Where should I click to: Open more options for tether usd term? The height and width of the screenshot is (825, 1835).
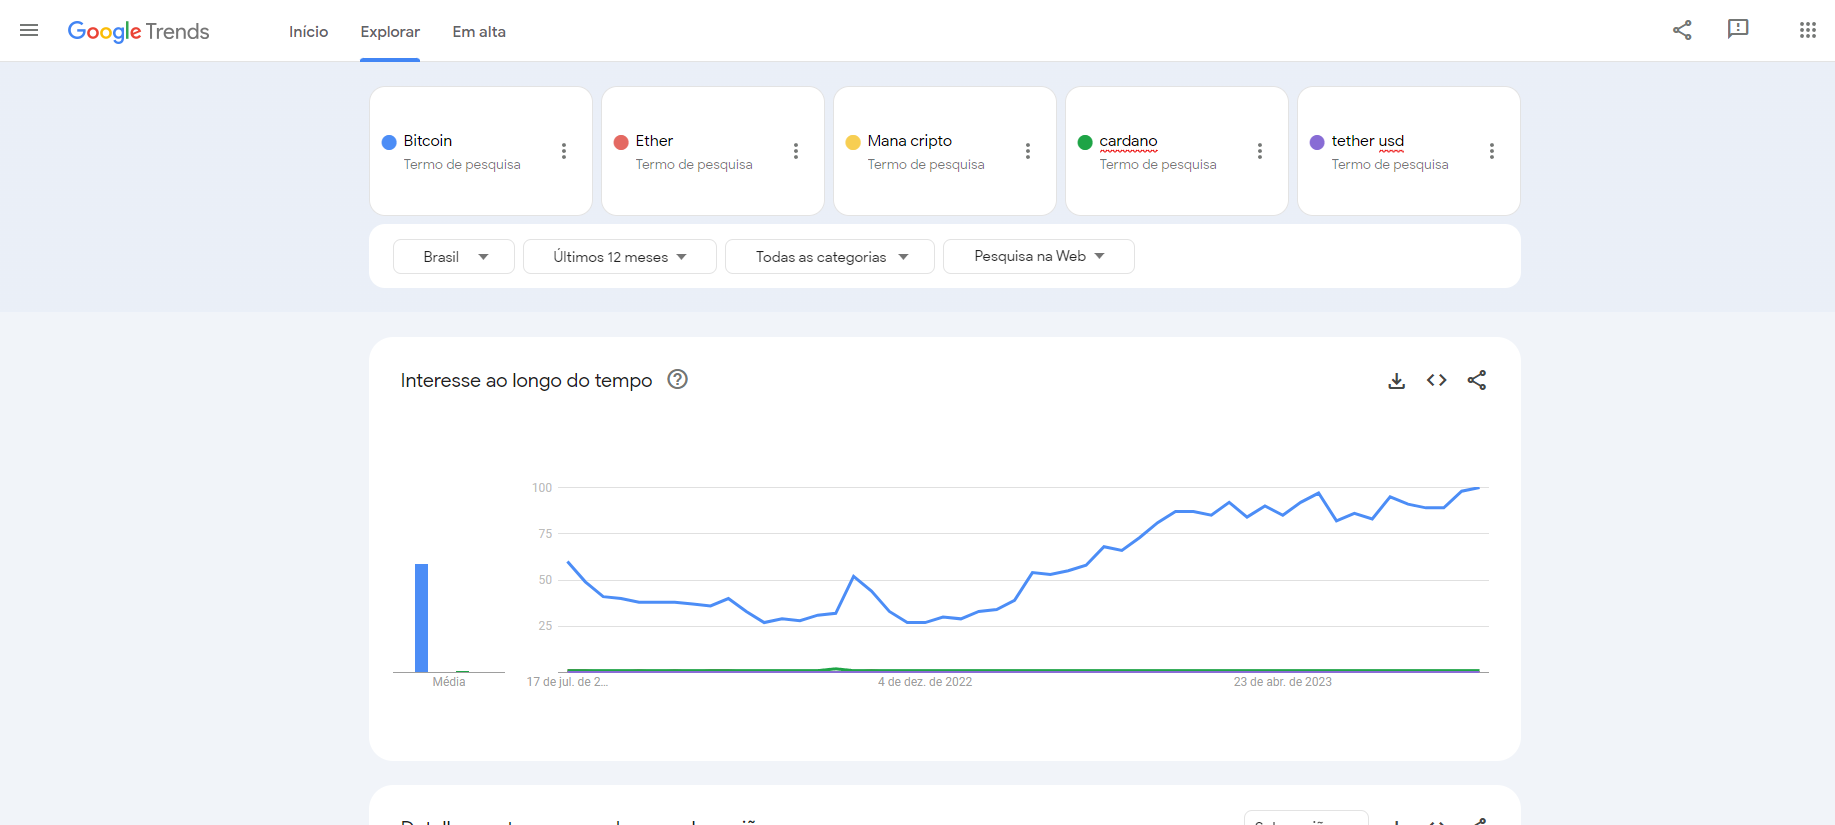point(1492,151)
